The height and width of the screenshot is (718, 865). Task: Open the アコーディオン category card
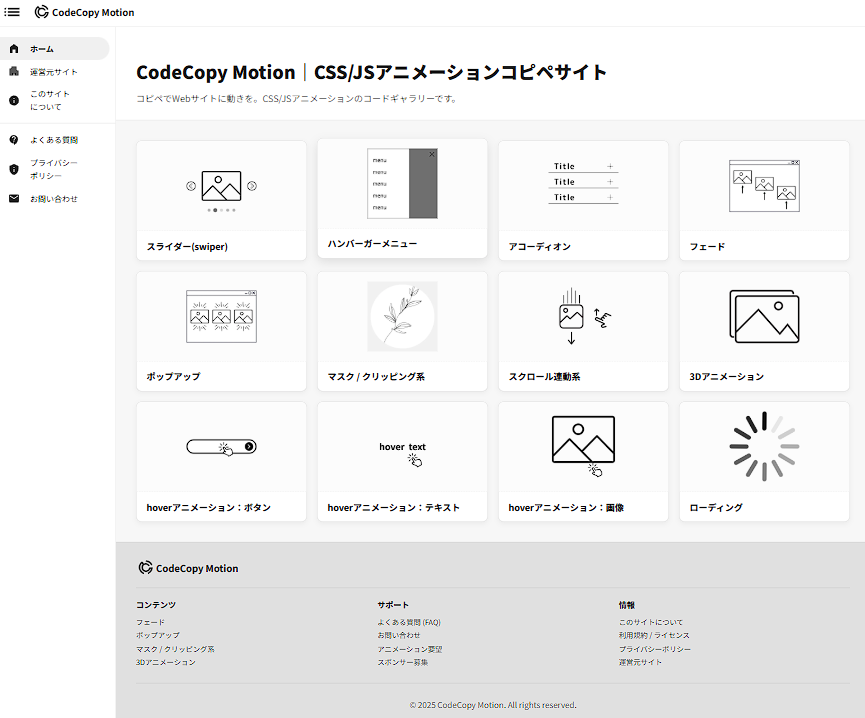[x=583, y=199]
